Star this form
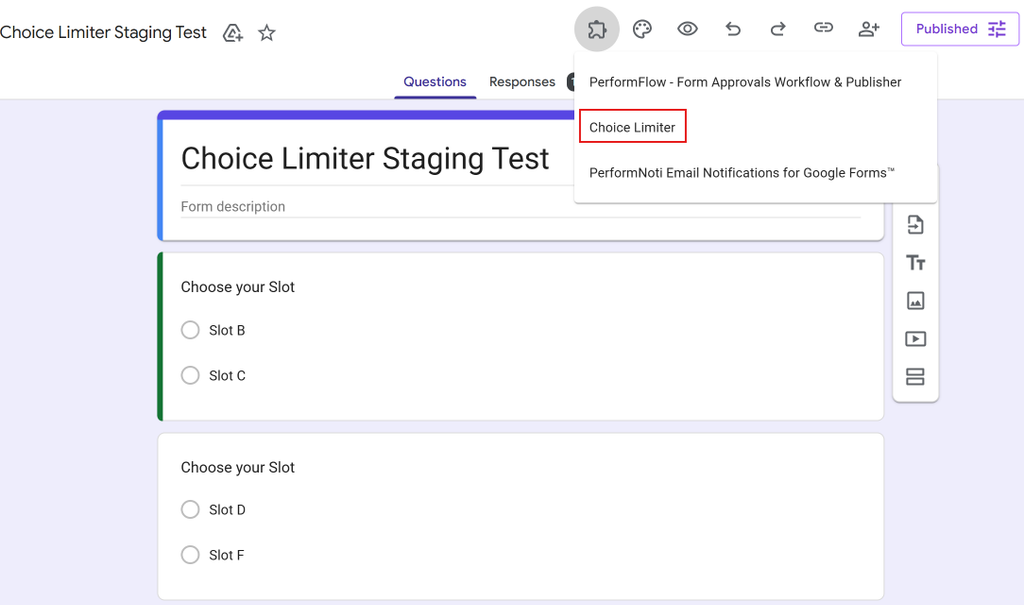This screenshot has height=605, width=1024. (x=266, y=33)
